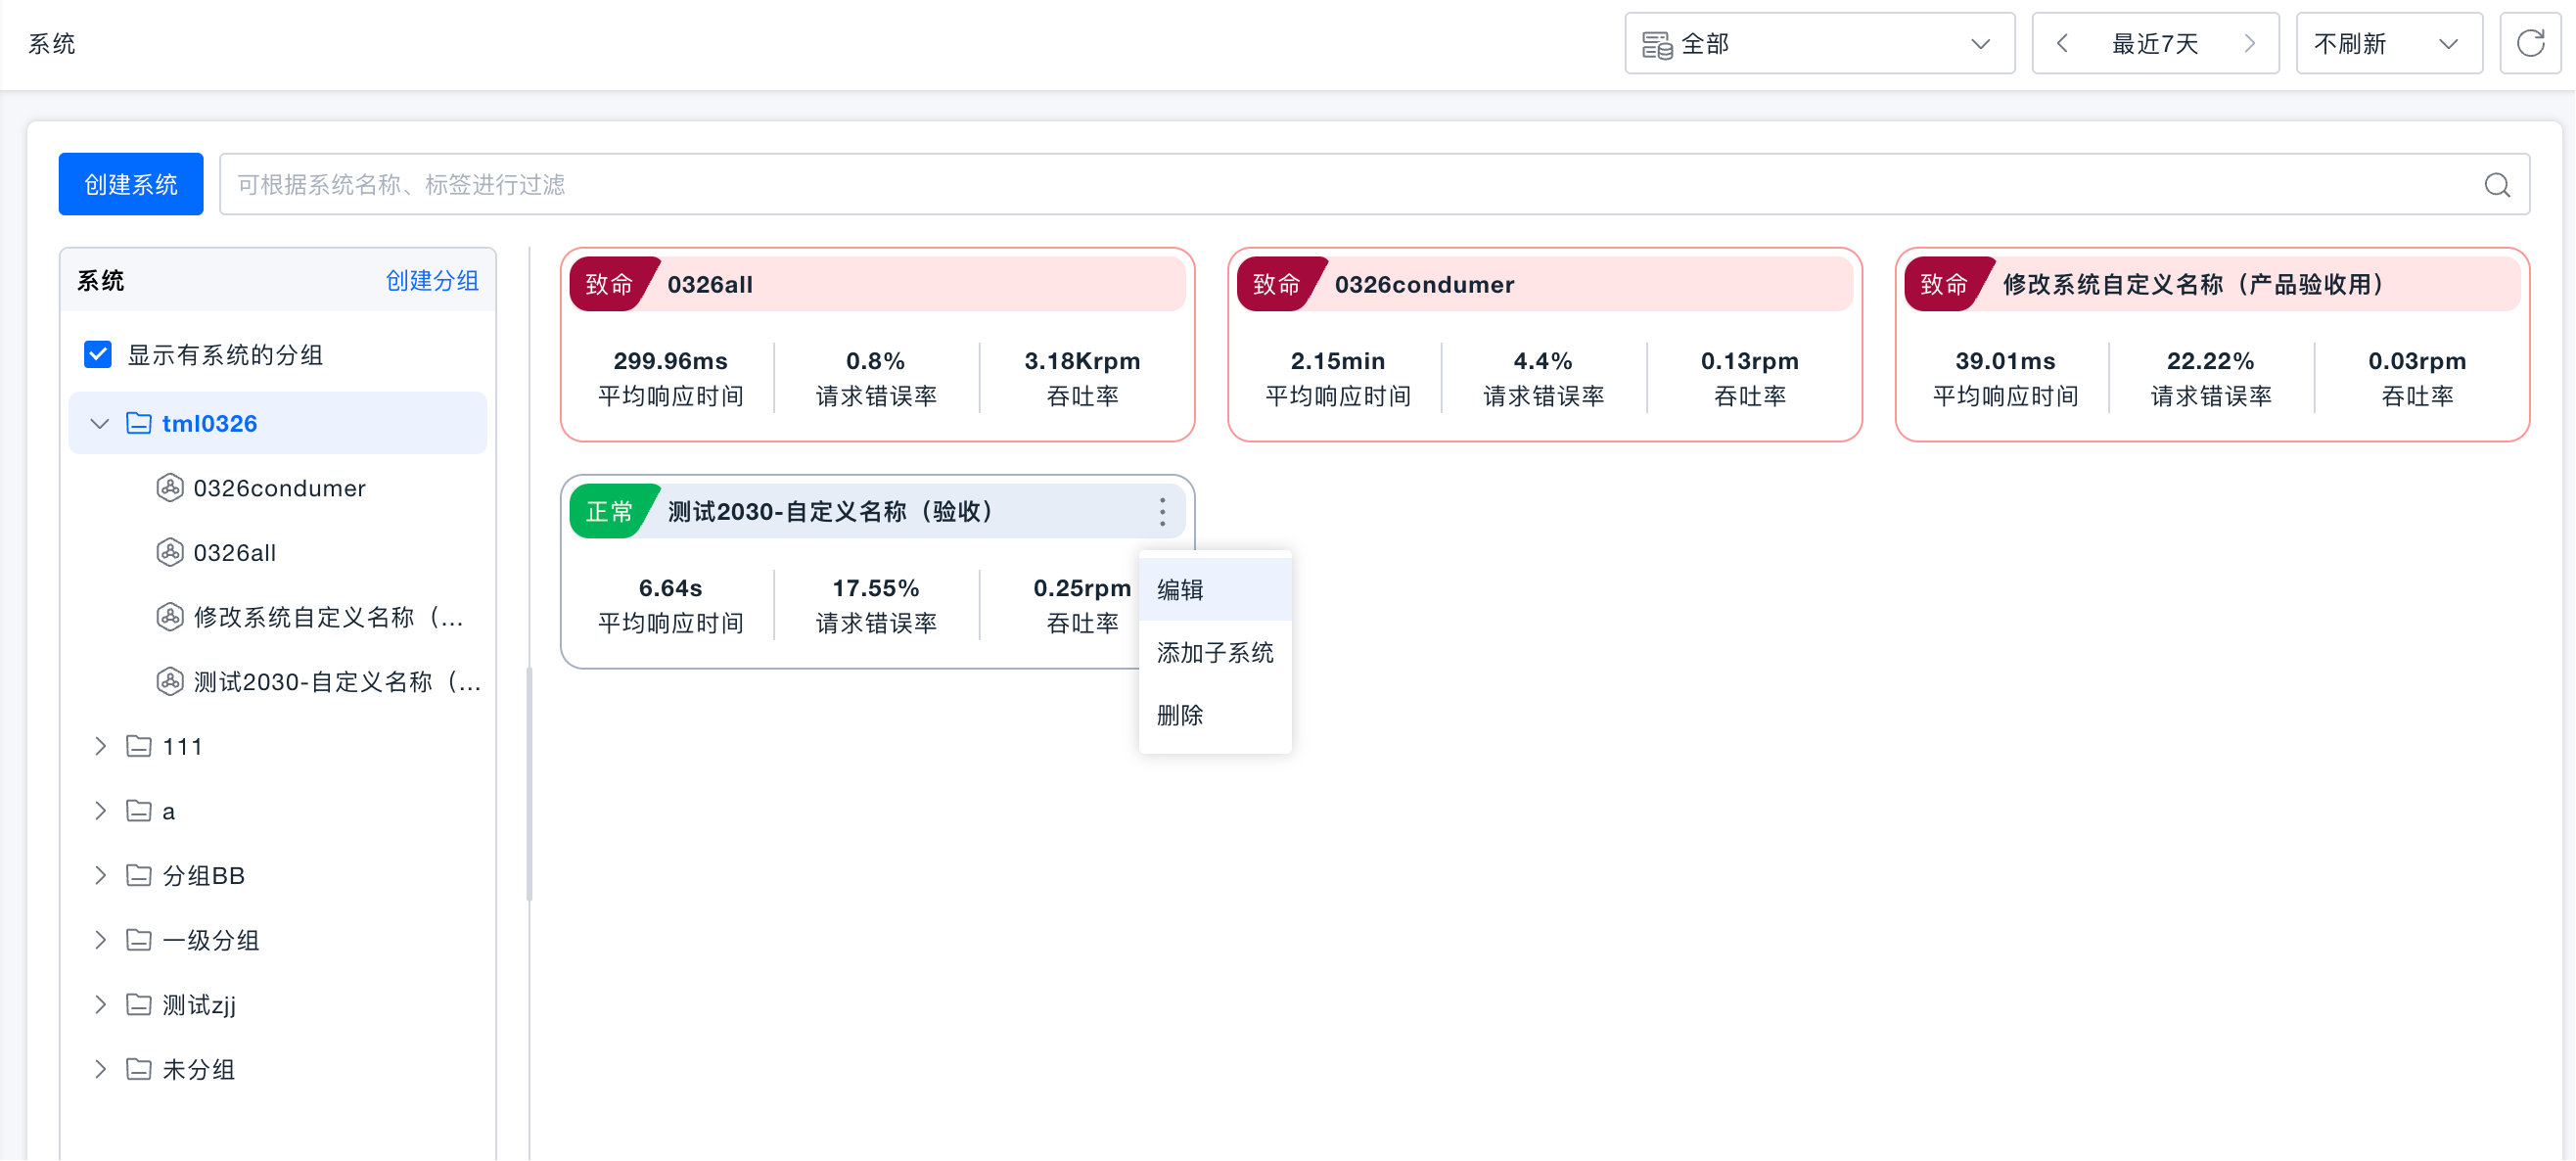Open the 全部 dropdown selector
This screenshot has width=2576, height=1161.
(1819, 43)
